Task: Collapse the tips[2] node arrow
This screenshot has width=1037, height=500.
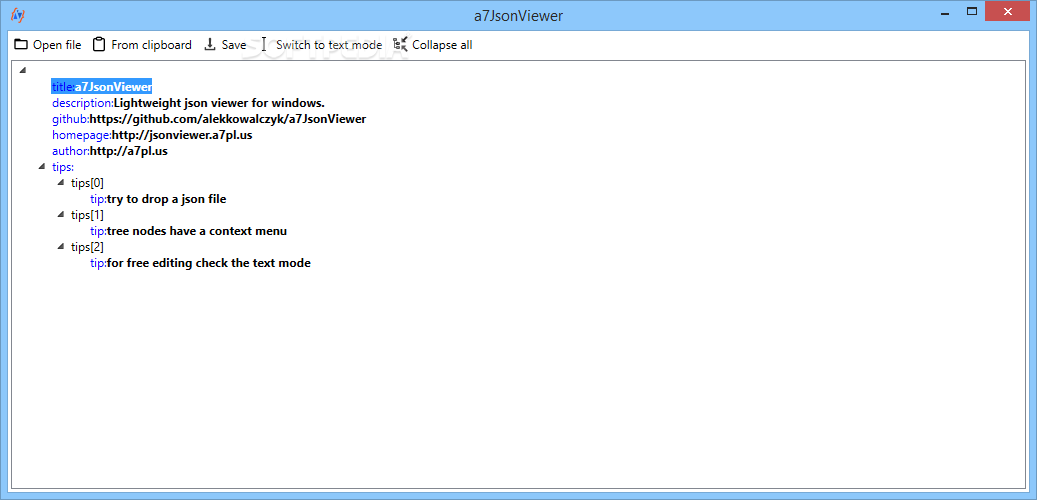Action: (x=61, y=247)
